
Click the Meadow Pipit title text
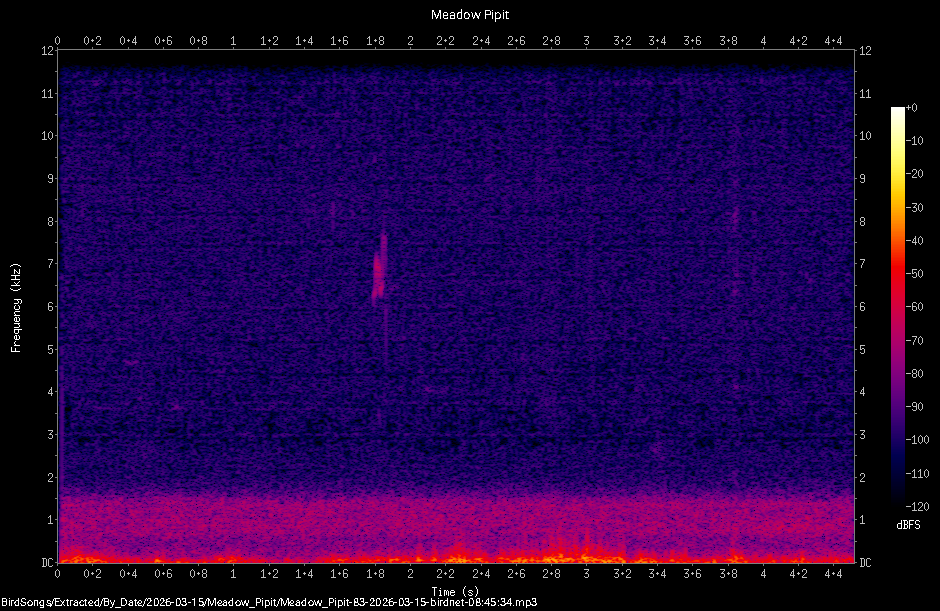[x=469, y=14]
